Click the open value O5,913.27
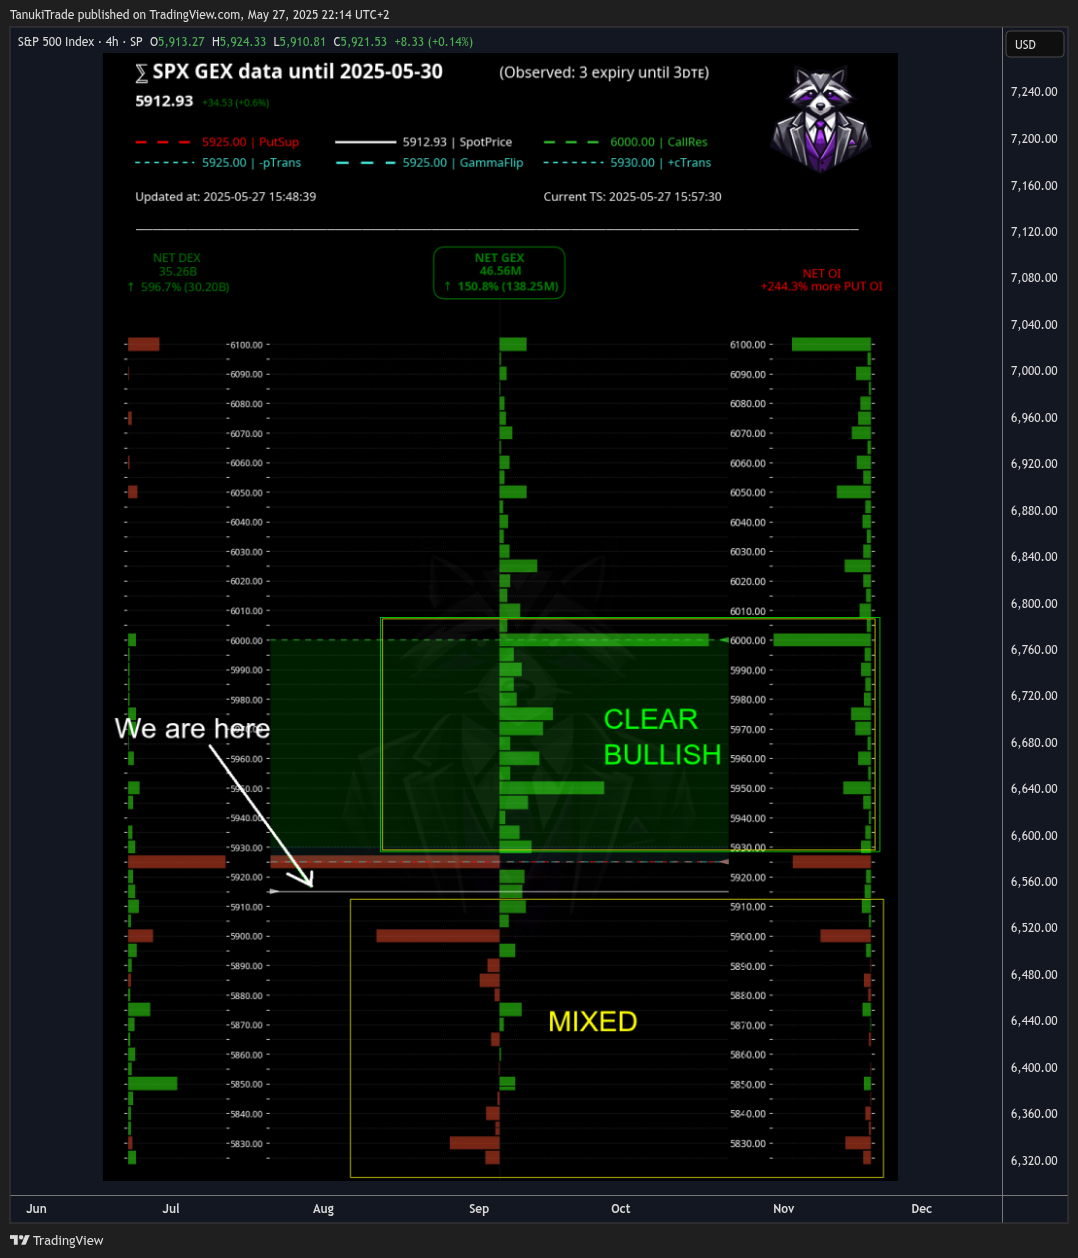The height and width of the screenshot is (1258, 1078). click(x=177, y=42)
